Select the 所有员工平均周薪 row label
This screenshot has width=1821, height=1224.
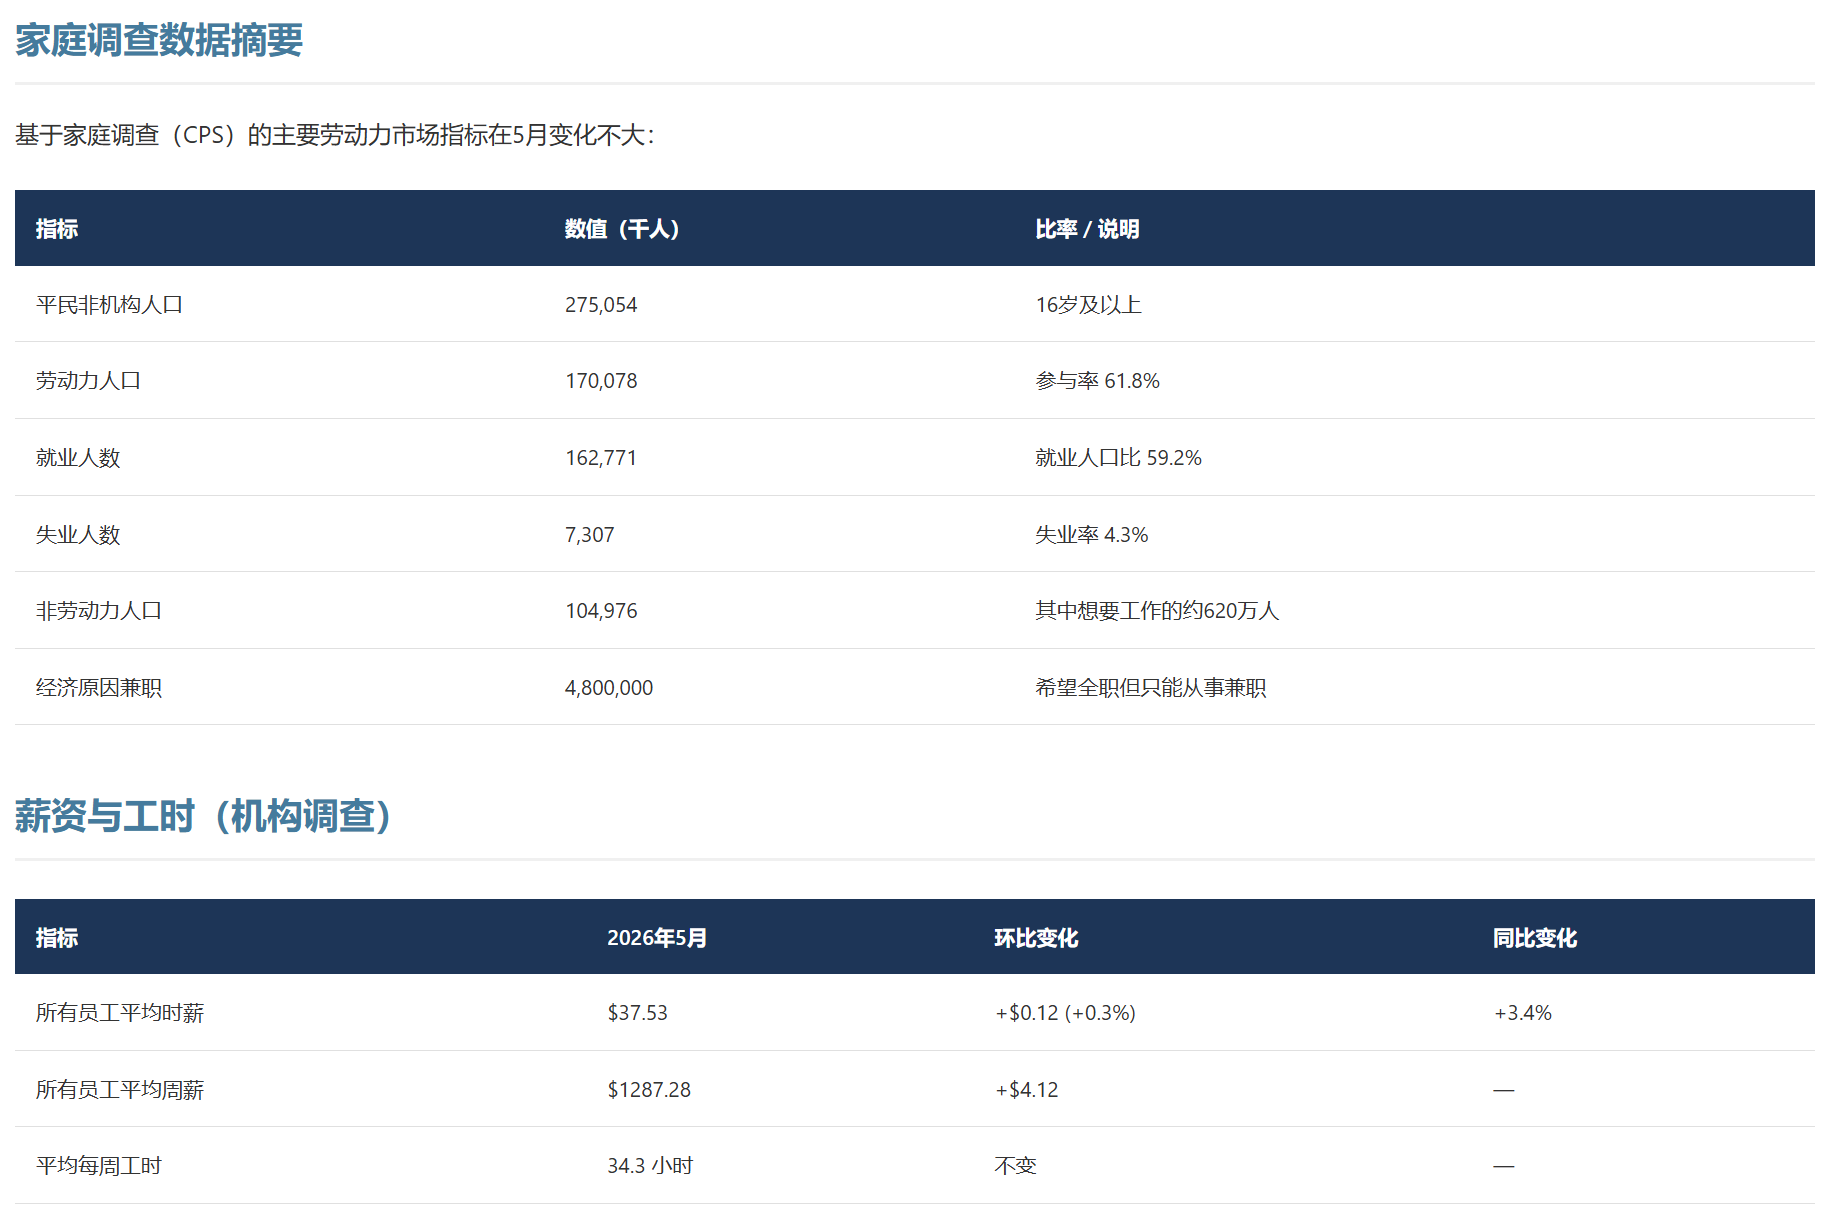(120, 1090)
